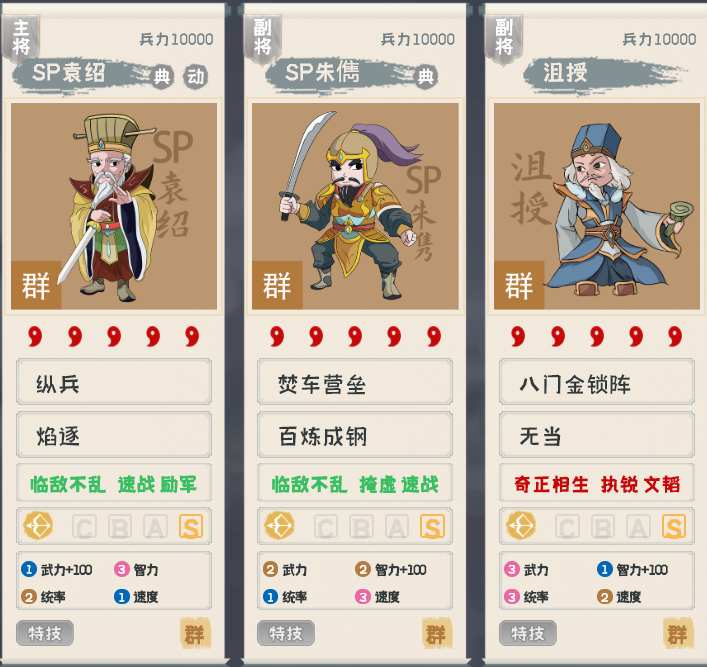
Task: Open the 八门金锁阵 skill slot
Action: coord(597,382)
